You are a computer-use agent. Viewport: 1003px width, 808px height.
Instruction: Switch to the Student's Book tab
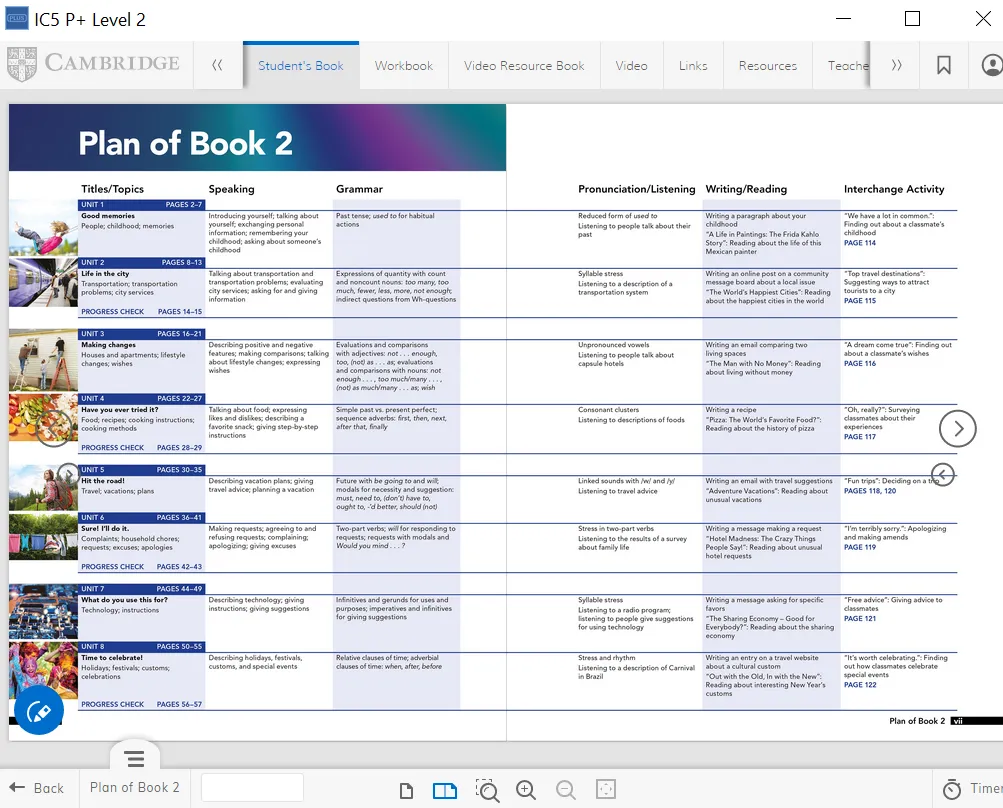pyautogui.click(x=301, y=66)
